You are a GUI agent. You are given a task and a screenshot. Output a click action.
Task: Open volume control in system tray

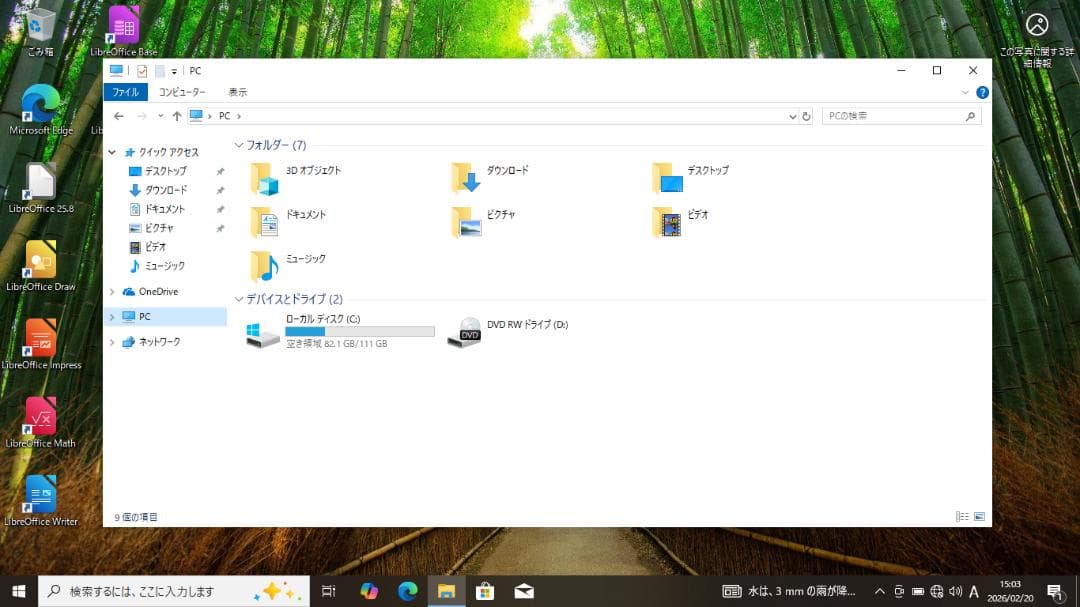click(x=955, y=591)
